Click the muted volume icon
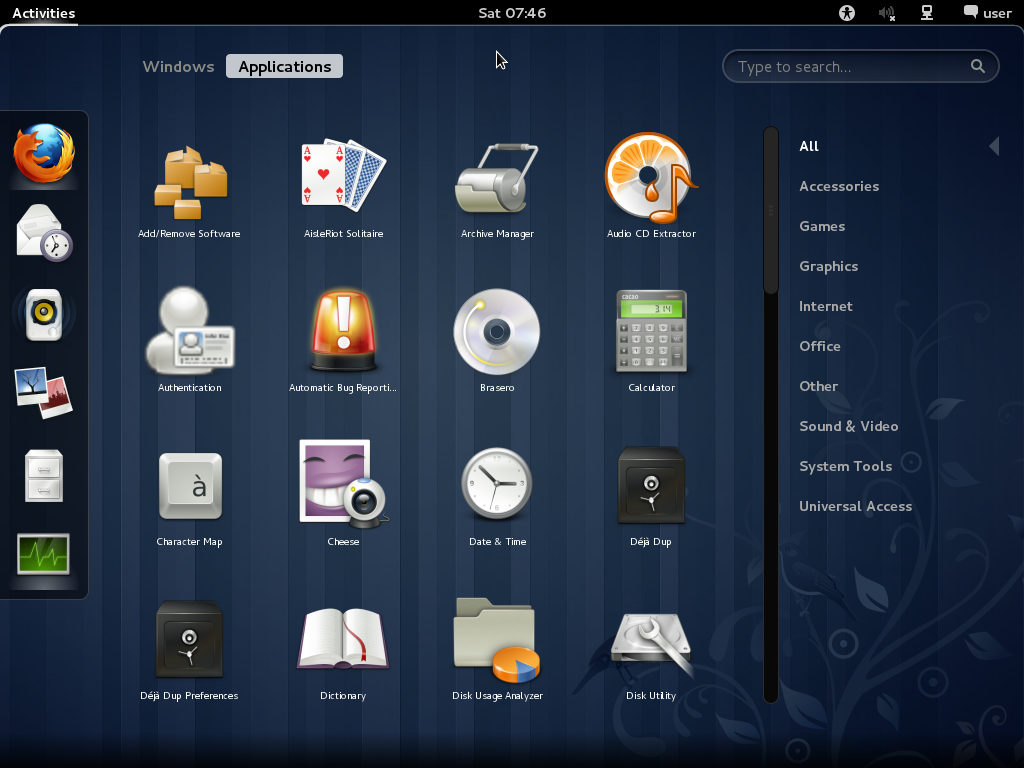 886,13
